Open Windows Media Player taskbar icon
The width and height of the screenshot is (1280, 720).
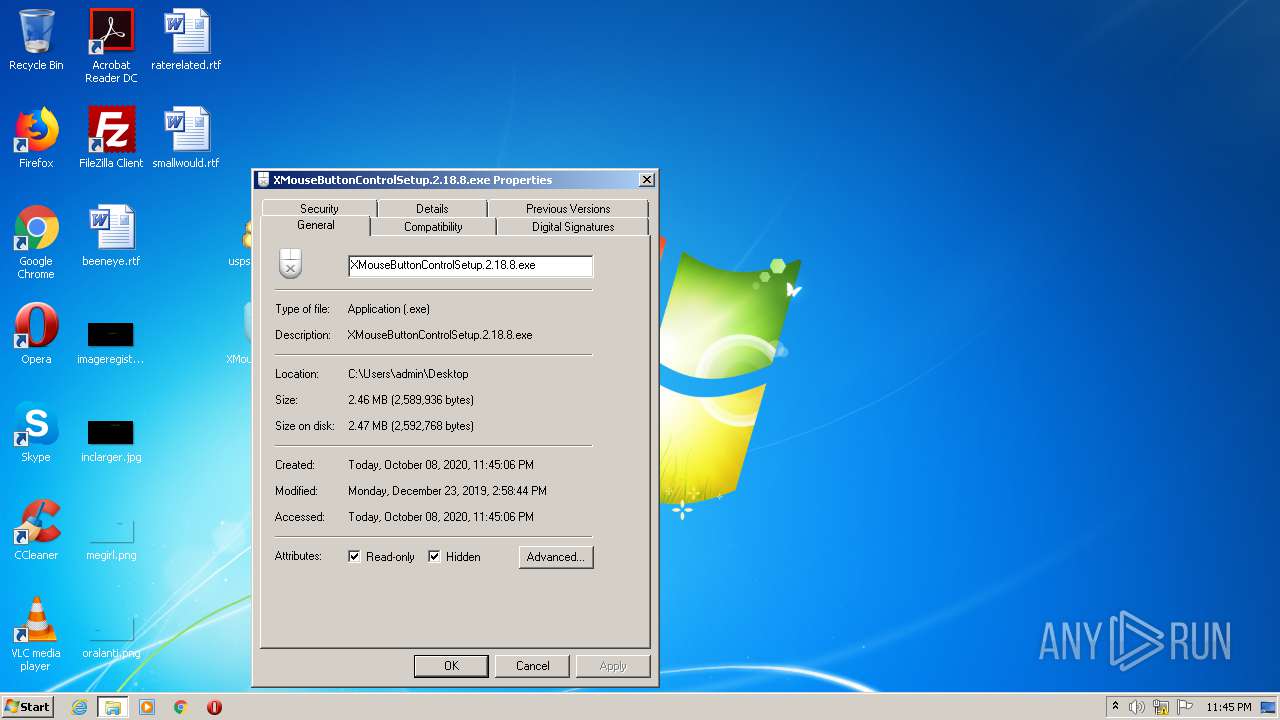coord(147,707)
